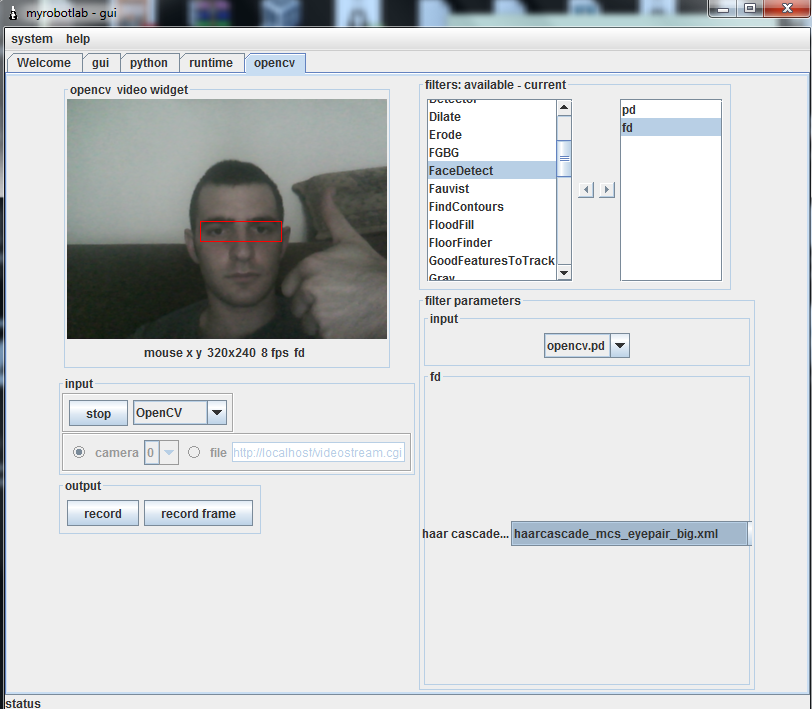The height and width of the screenshot is (709, 812).
Task: Select the file radio button
Action: 194,452
